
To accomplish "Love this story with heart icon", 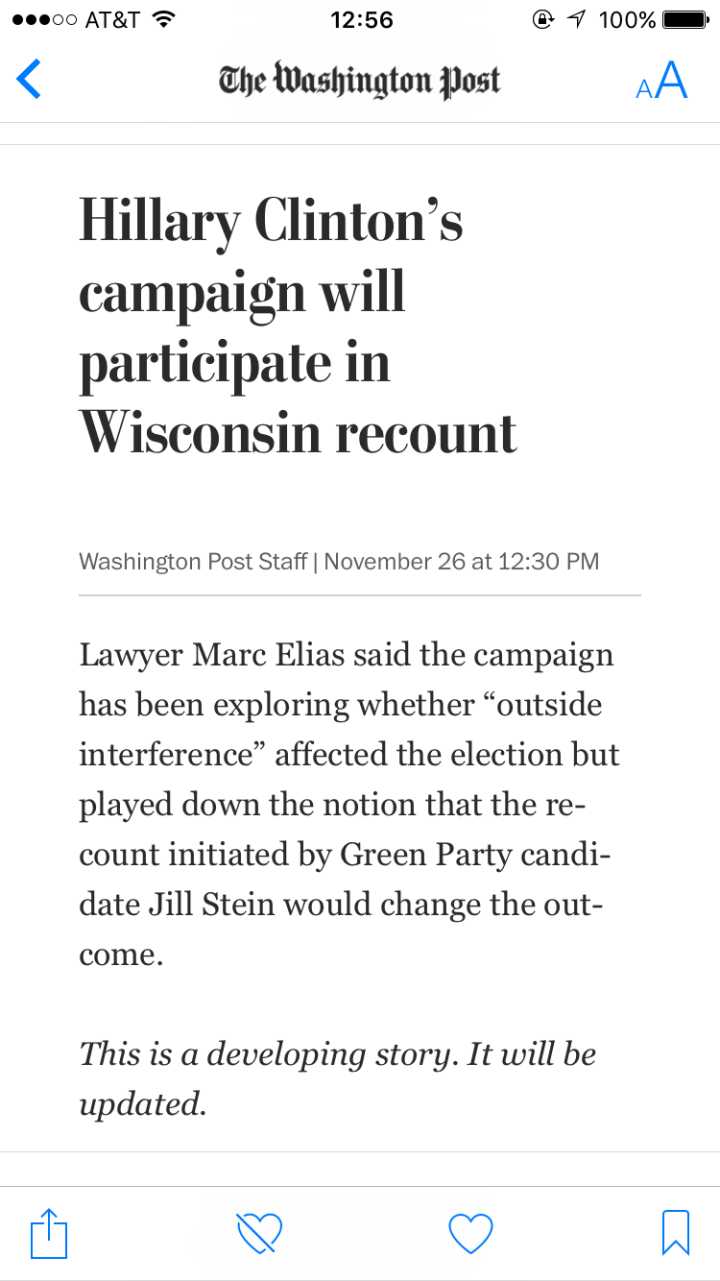I will point(470,1233).
